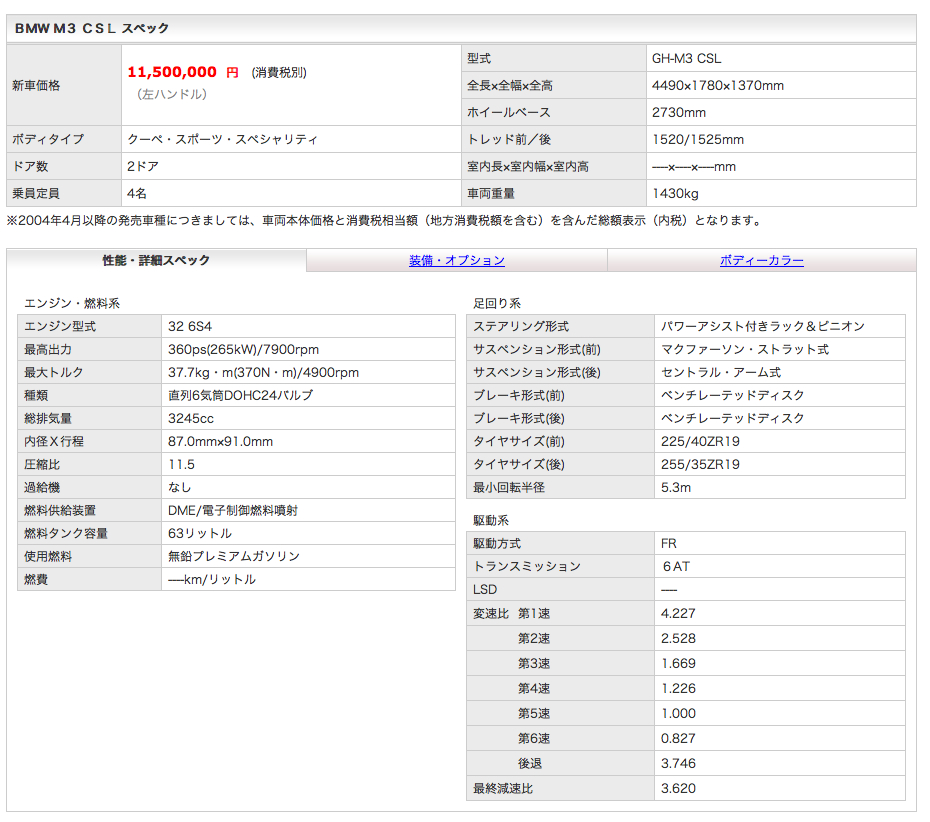
Task: Click the 4490x1780x1370mm dimensions value
Action: (x=718, y=85)
